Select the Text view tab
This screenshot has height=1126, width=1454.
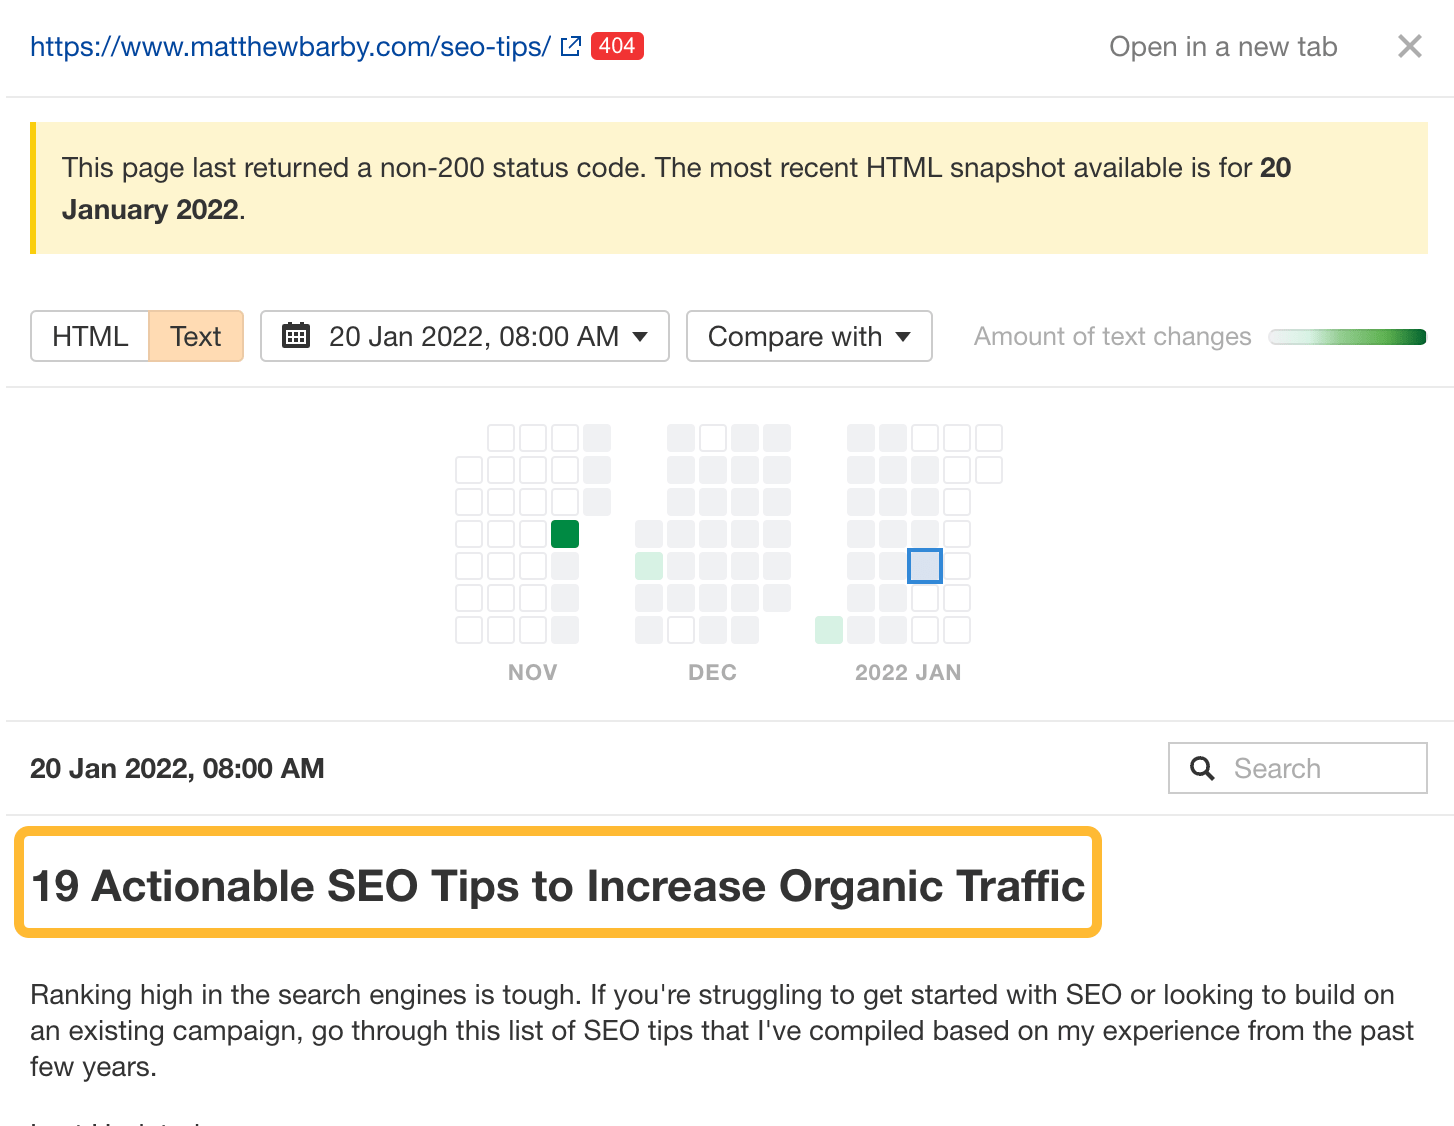(x=195, y=336)
